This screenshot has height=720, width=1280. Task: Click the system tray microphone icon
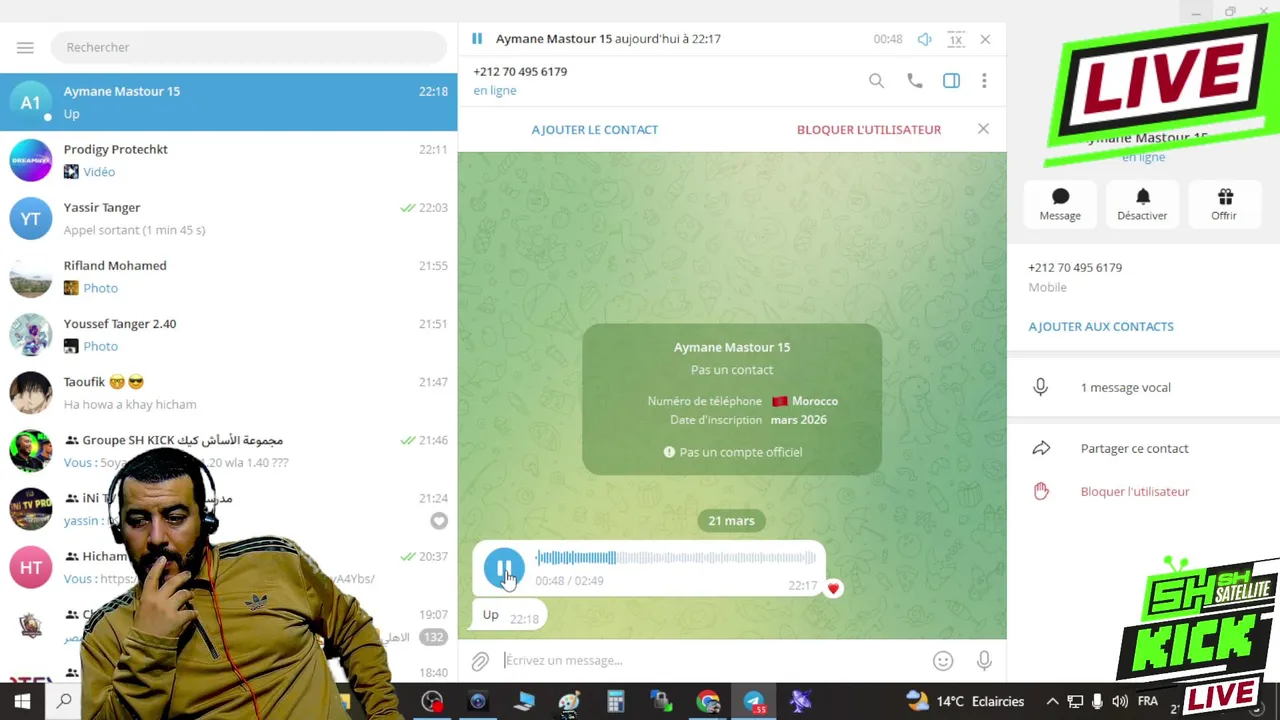(1097, 702)
